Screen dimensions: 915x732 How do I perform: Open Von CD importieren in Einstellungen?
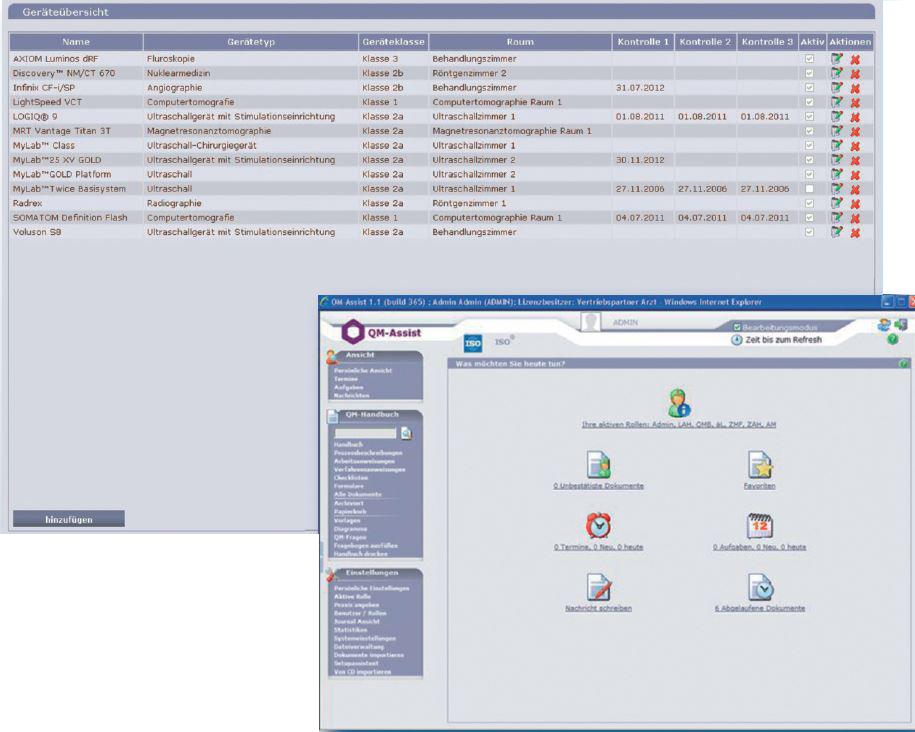pos(362,672)
